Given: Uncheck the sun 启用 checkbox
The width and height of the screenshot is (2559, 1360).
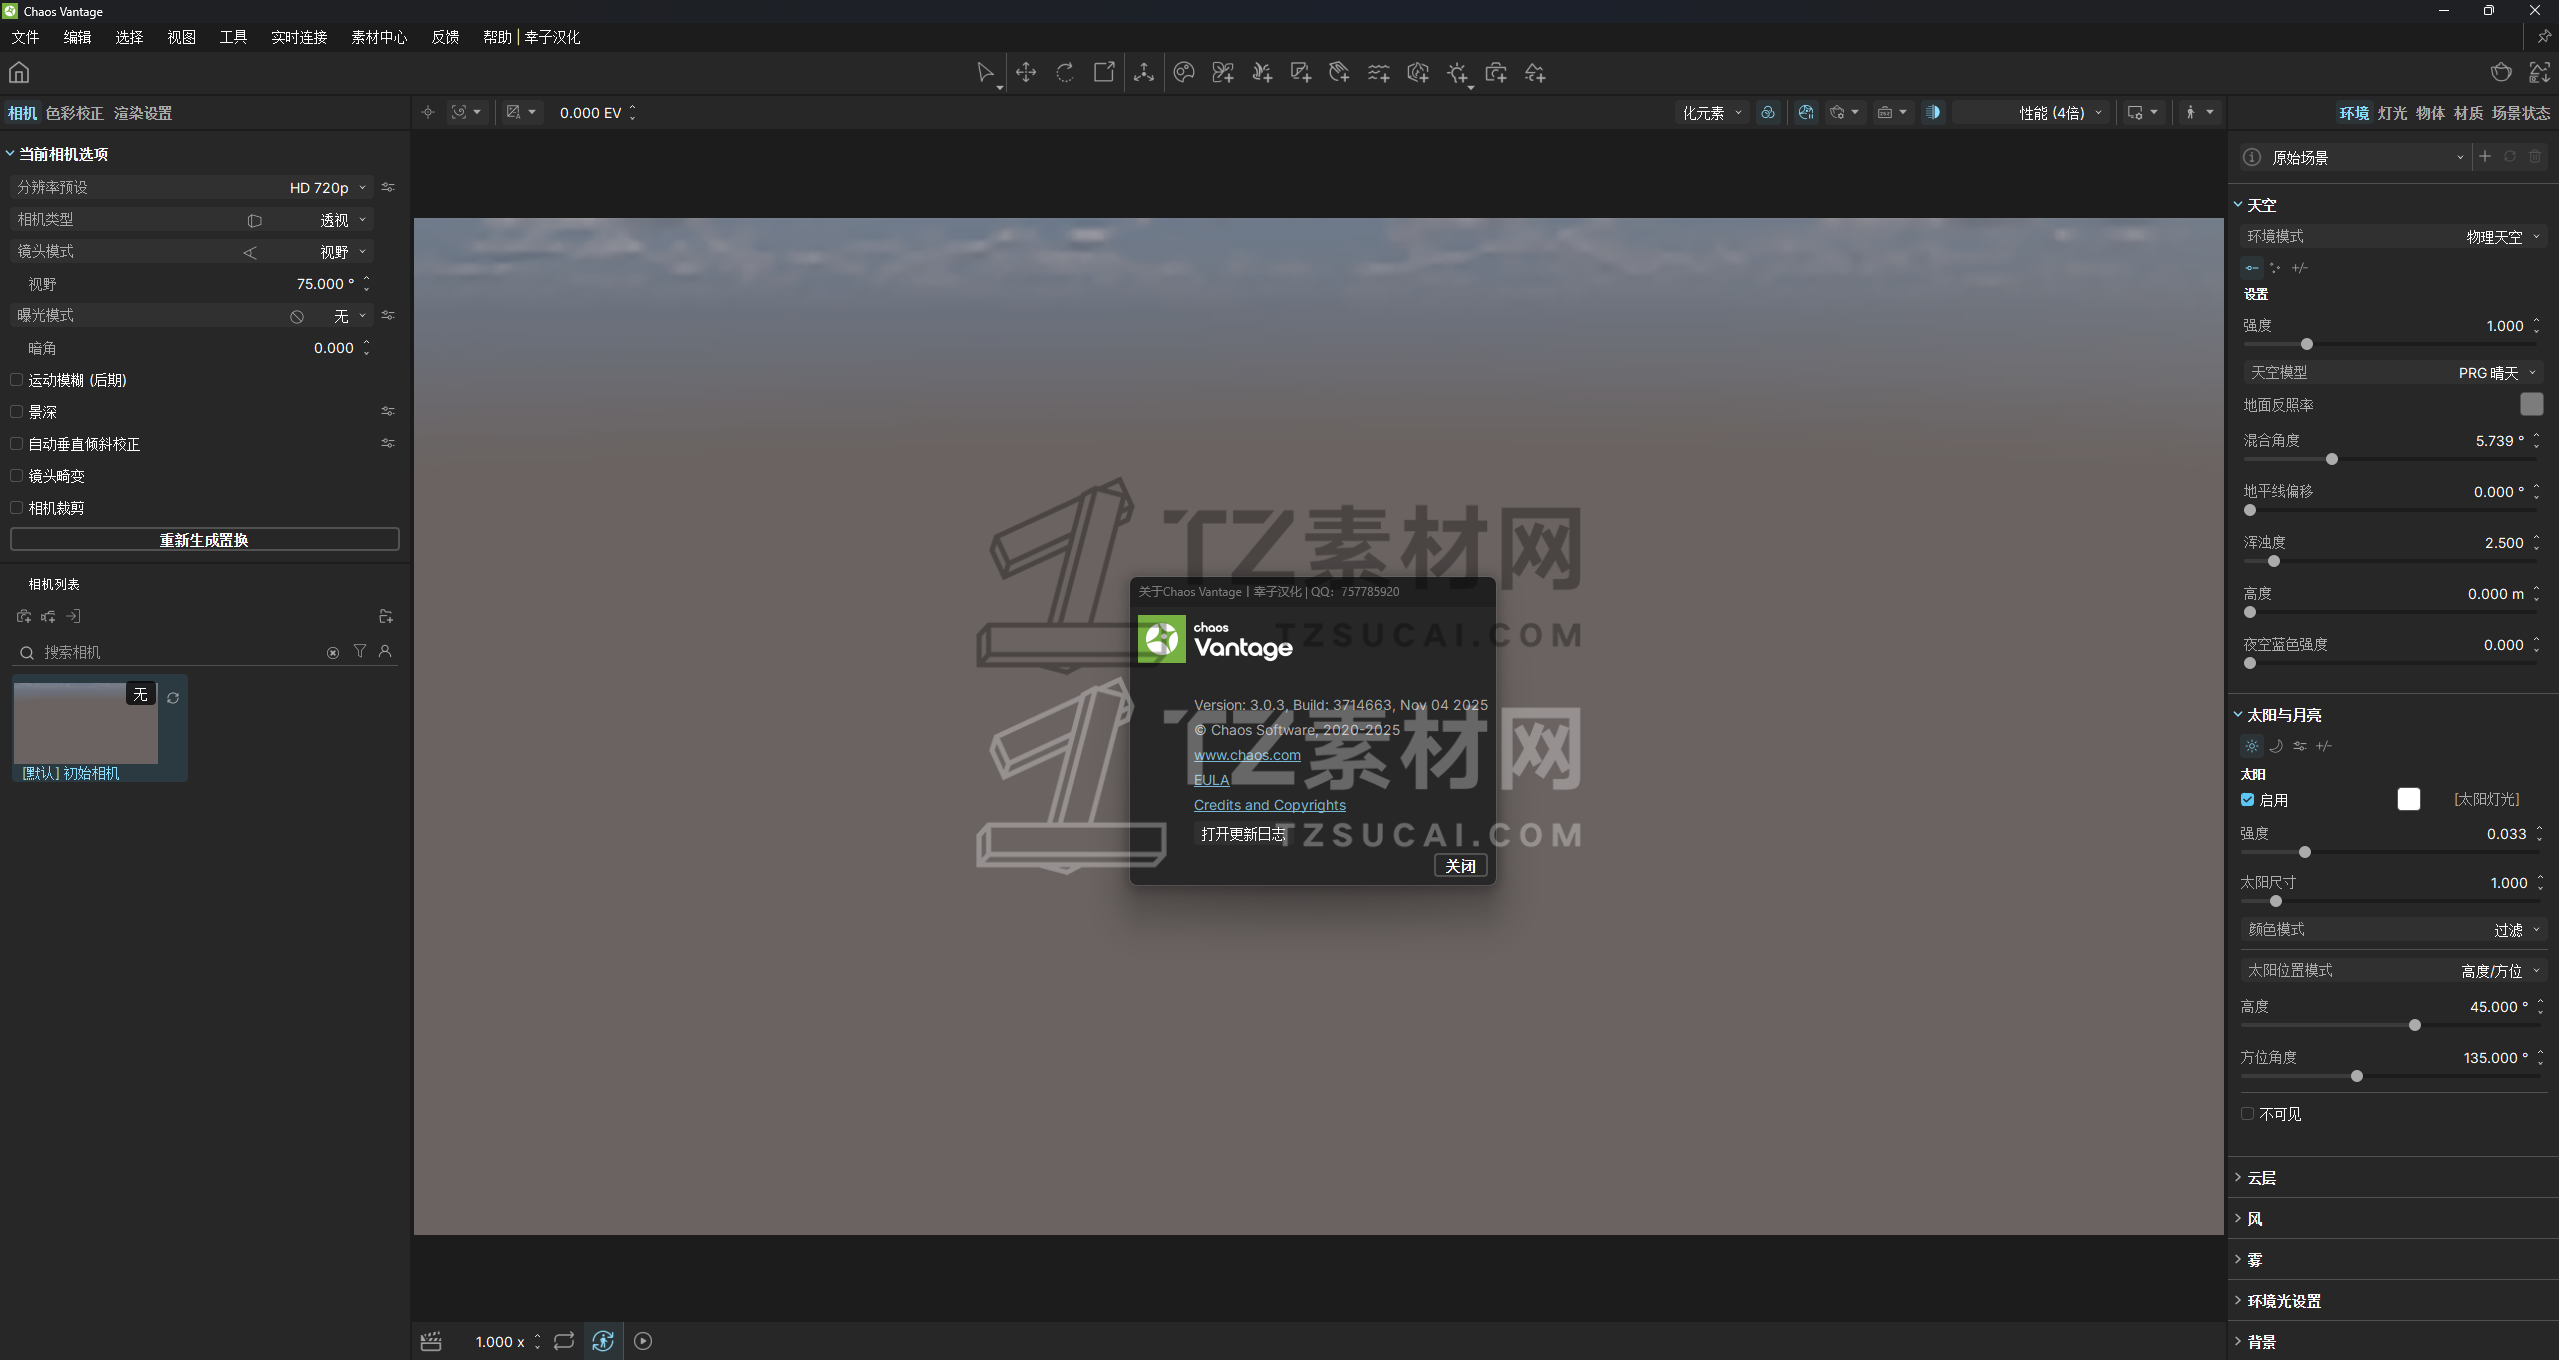Looking at the screenshot, I should [2248, 799].
